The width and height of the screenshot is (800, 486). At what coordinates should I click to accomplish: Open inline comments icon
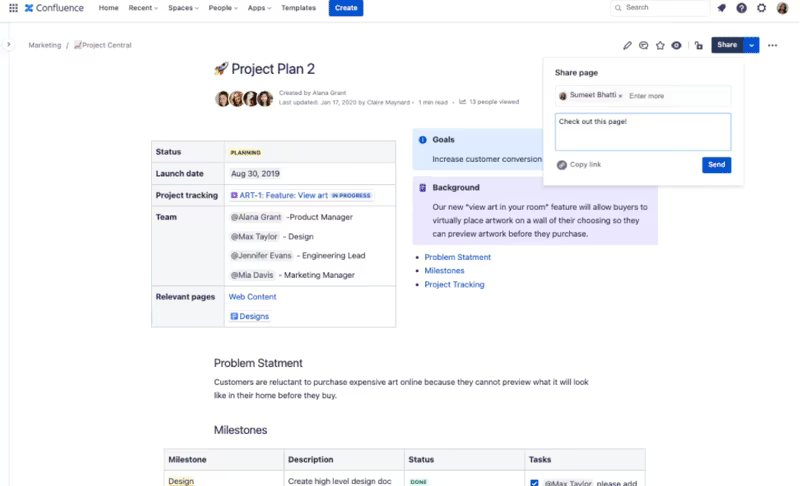643,45
